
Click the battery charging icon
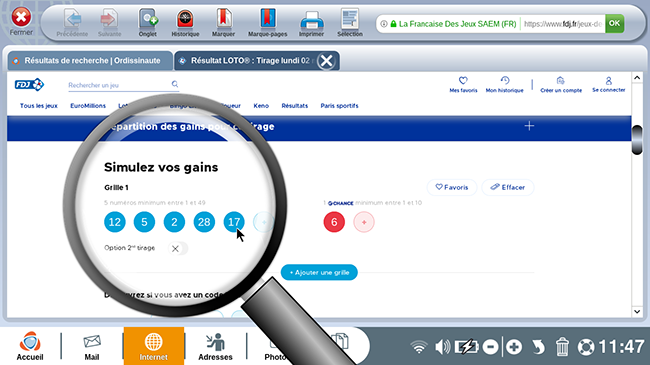pyautogui.click(x=466, y=347)
